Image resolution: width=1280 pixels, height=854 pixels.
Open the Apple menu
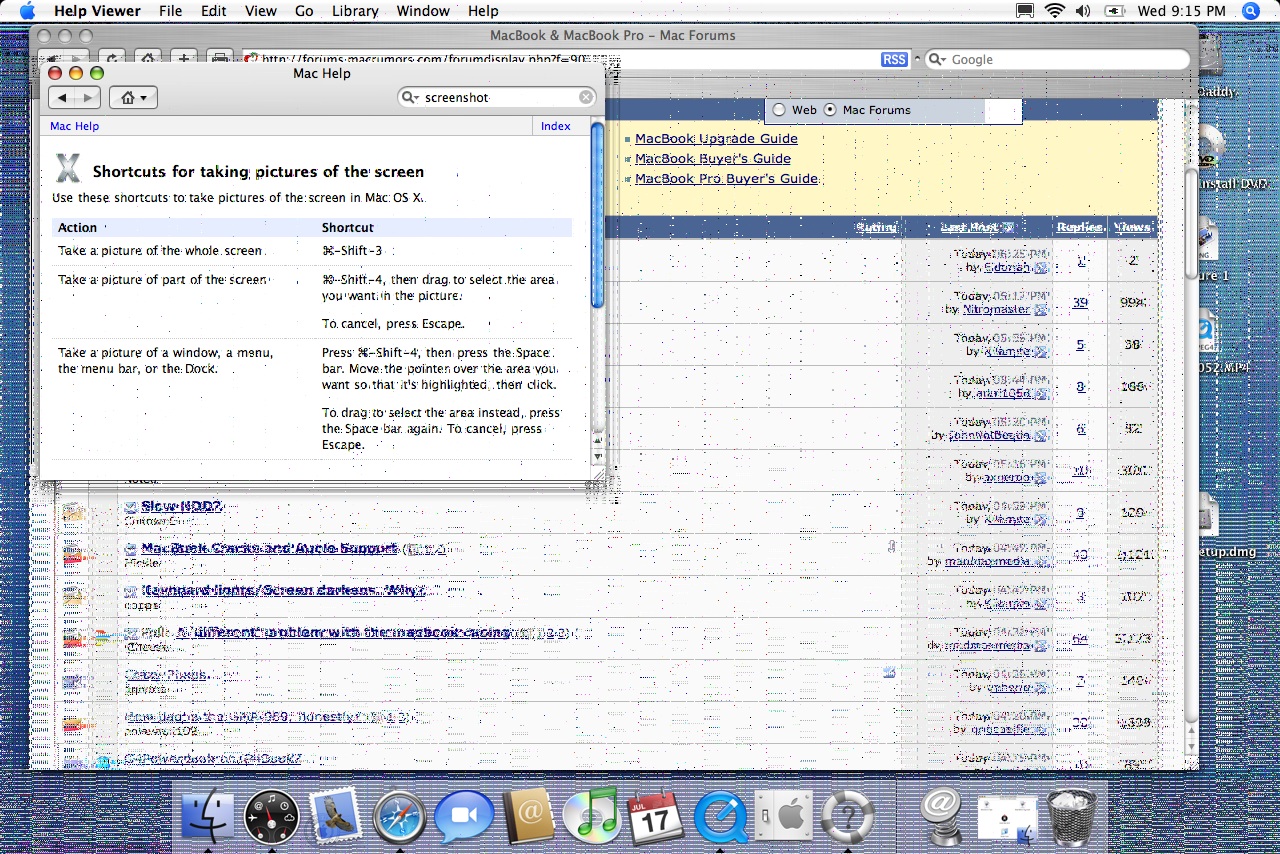click(27, 11)
